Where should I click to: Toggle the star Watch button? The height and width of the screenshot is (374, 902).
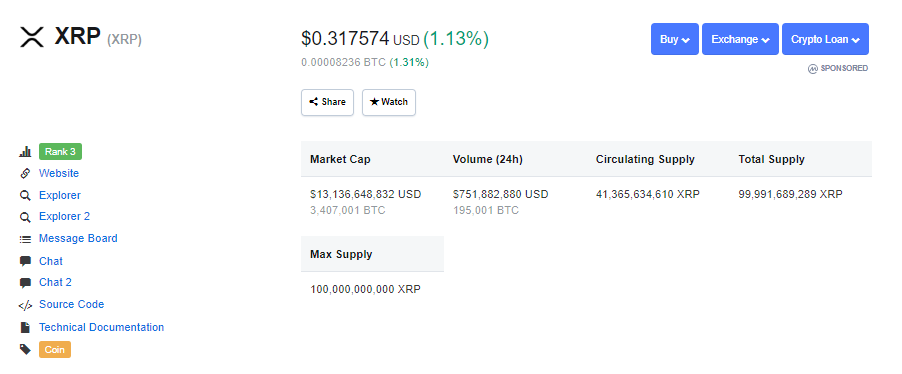coord(389,102)
